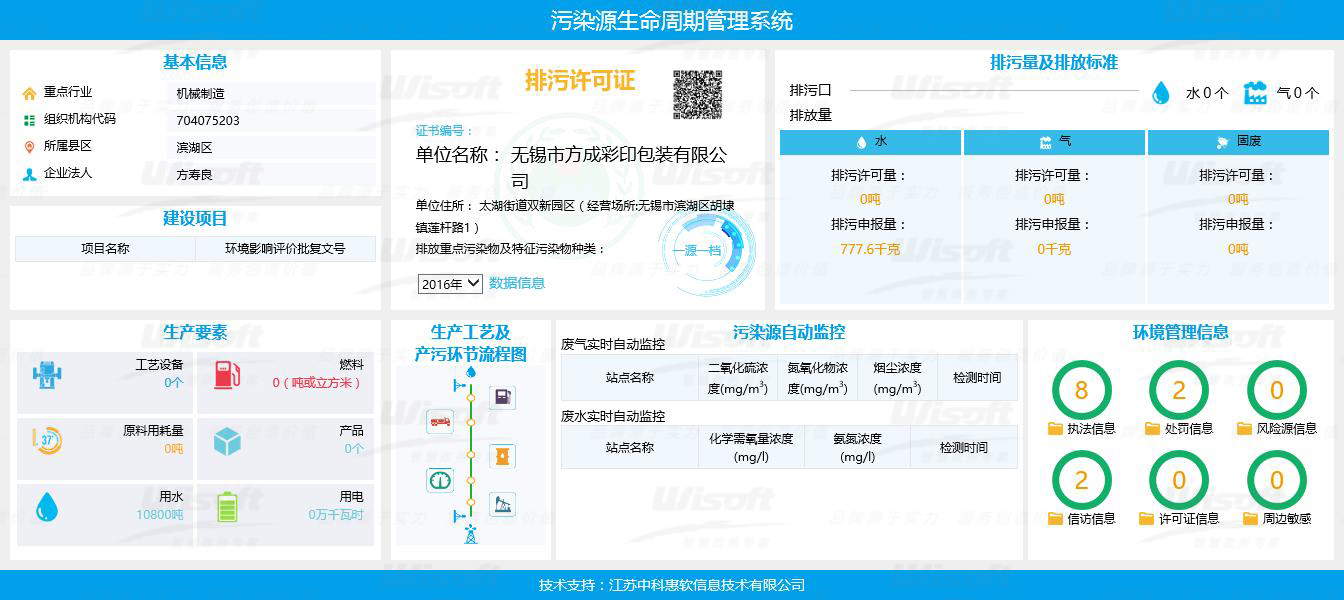
Task: Switch to the 固废 emissions tab
Action: [x=1238, y=142]
